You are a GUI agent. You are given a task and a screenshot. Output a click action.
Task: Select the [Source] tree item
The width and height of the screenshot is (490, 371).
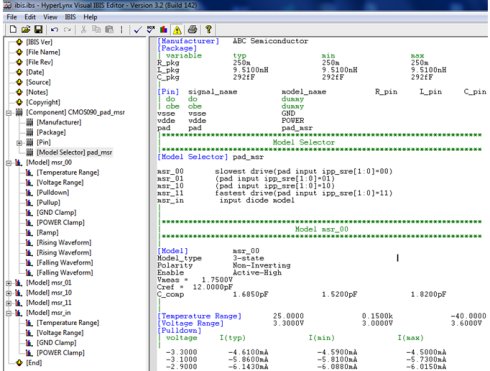tap(38, 82)
